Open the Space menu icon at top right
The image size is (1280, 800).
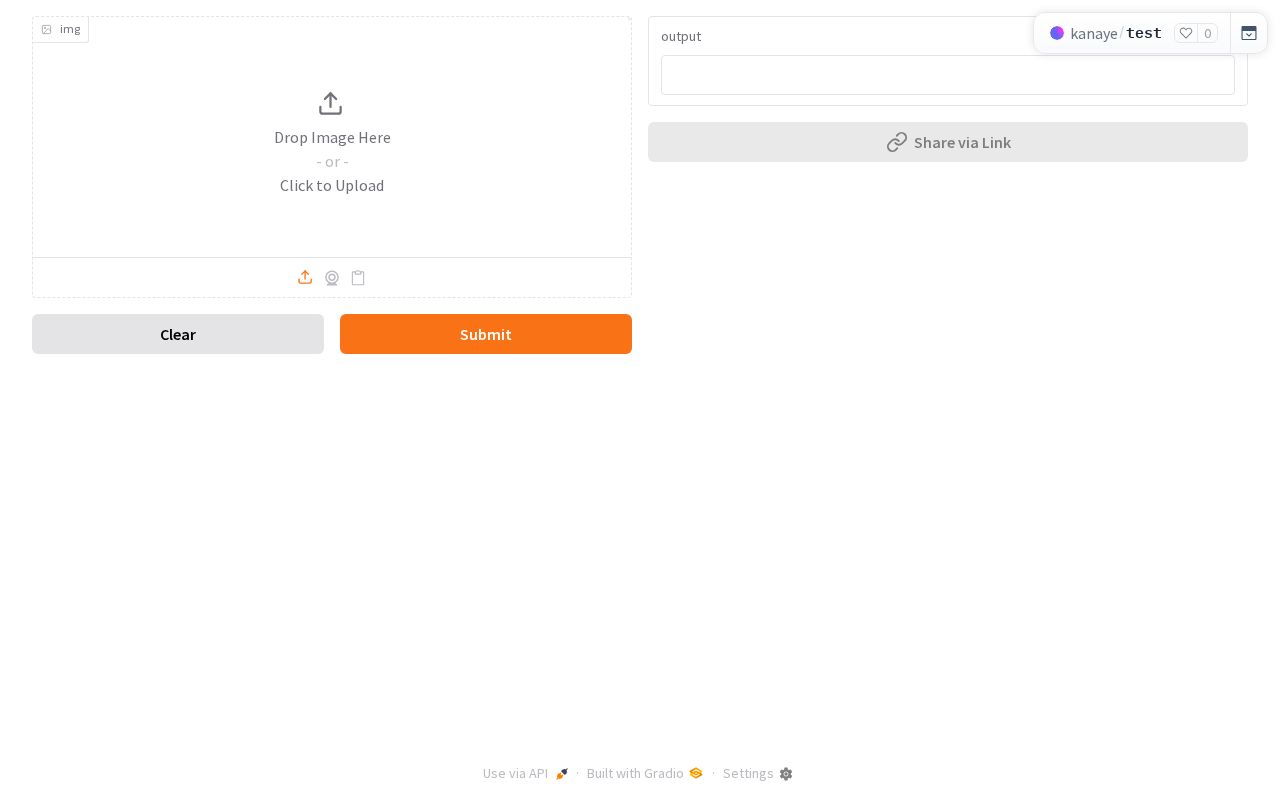pyautogui.click(x=1249, y=33)
